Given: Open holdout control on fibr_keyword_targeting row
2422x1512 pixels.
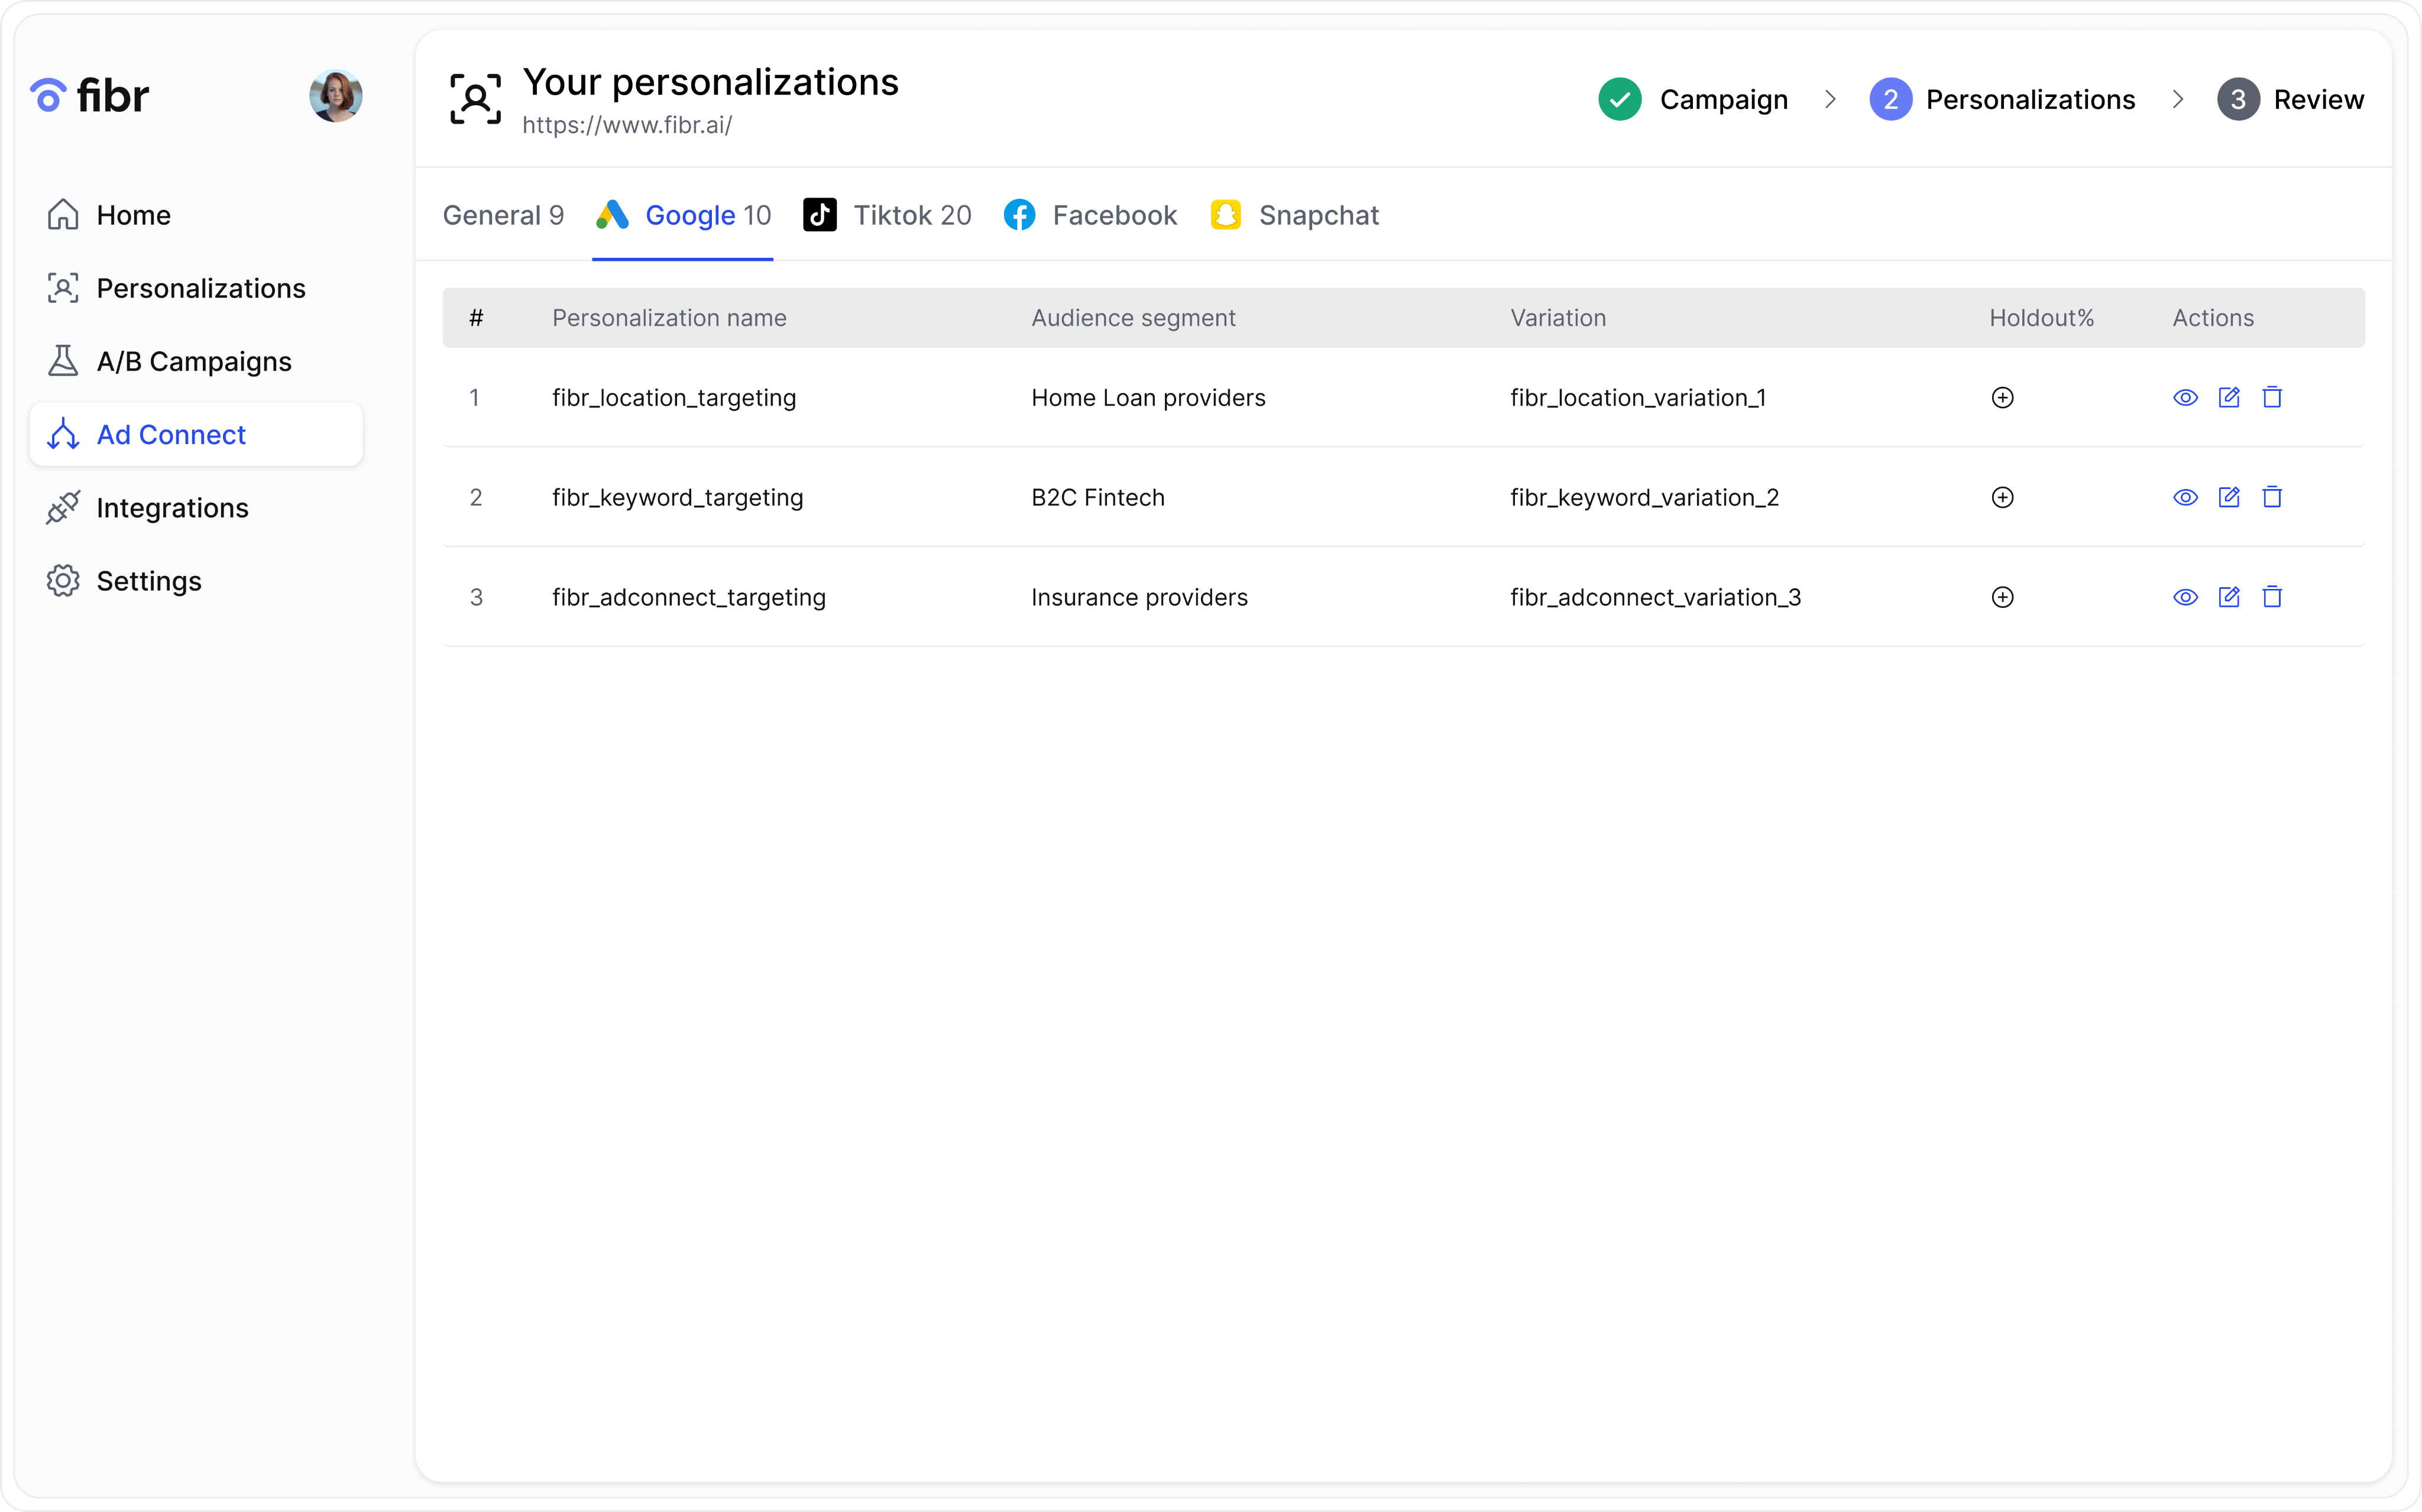Looking at the screenshot, I should pyautogui.click(x=2002, y=497).
